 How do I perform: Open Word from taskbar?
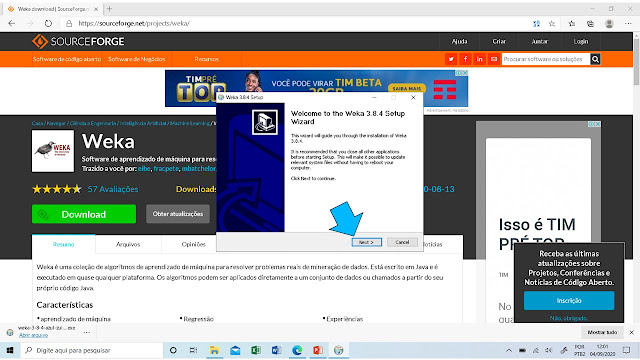pyautogui.click(x=276, y=350)
